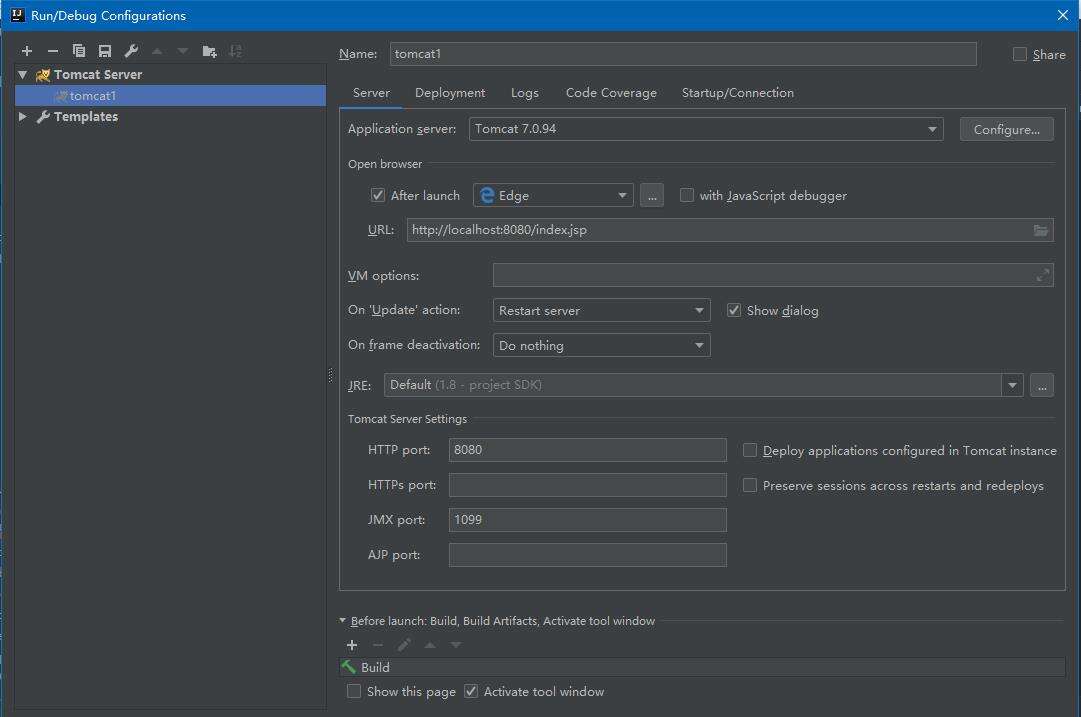Enable with JavaScript debugger checkbox
The height and width of the screenshot is (717, 1081).
(x=687, y=195)
